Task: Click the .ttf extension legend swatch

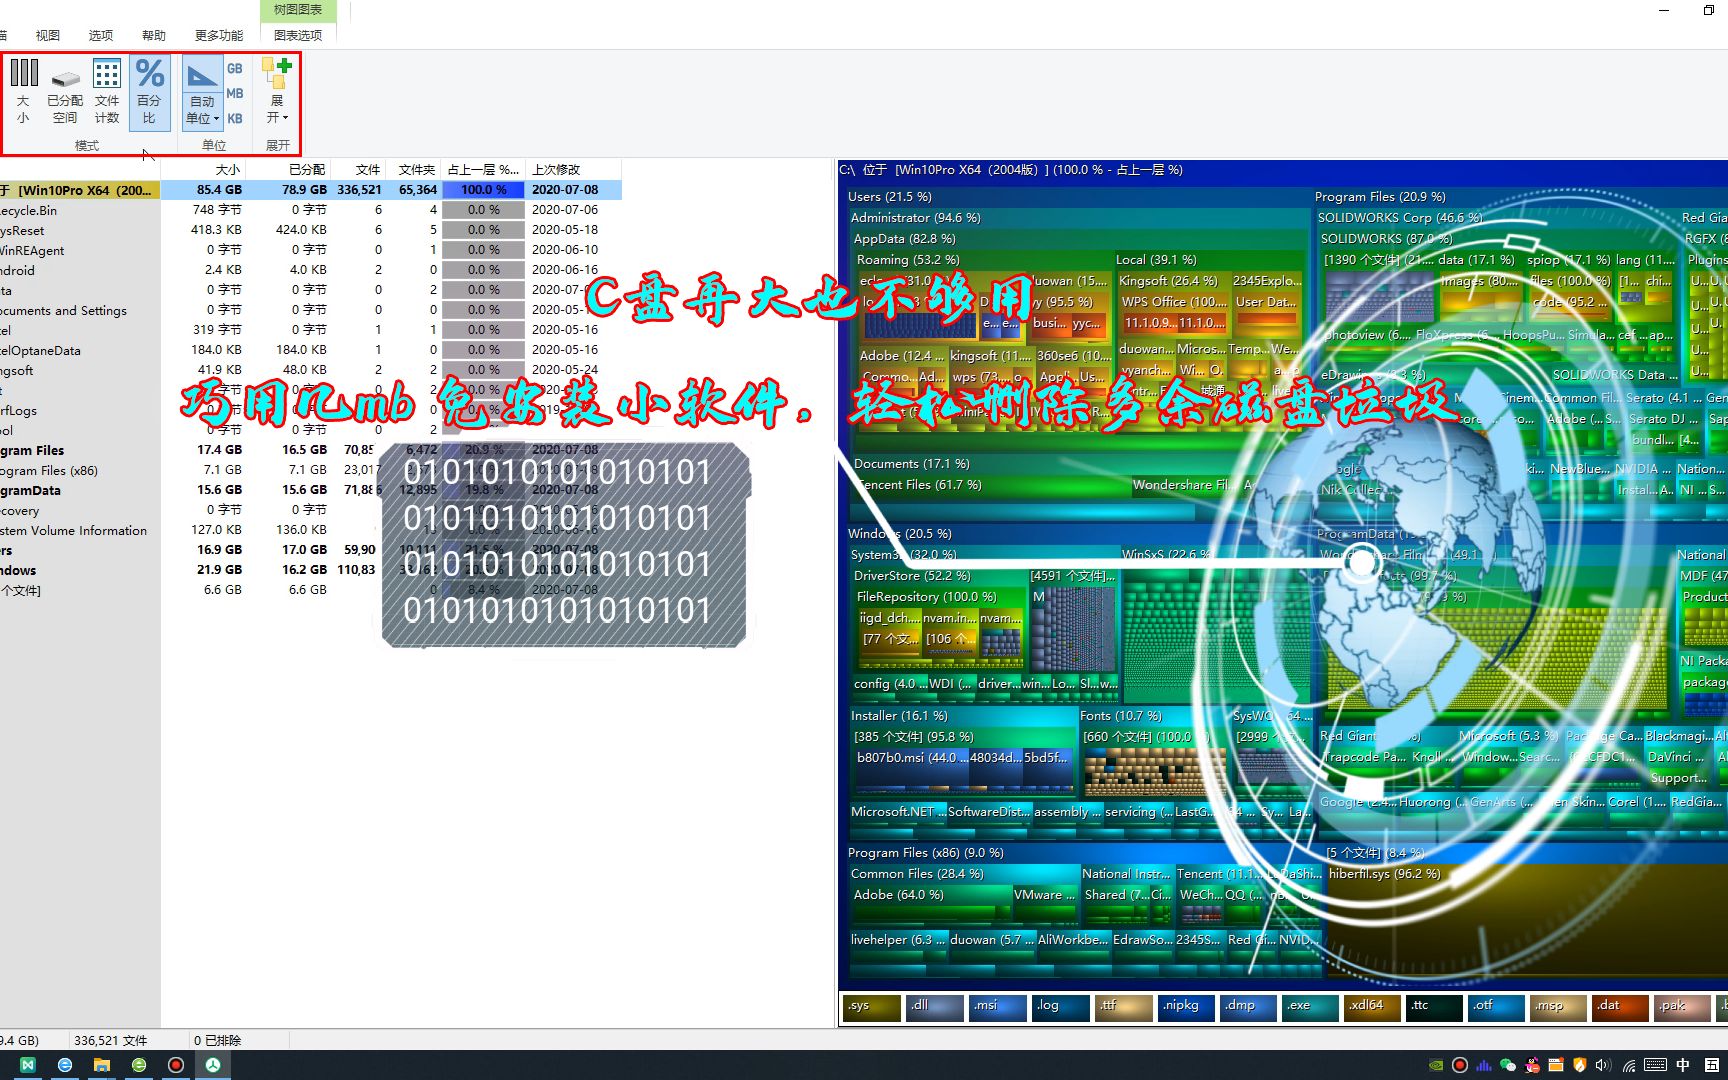Action: [1123, 1007]
